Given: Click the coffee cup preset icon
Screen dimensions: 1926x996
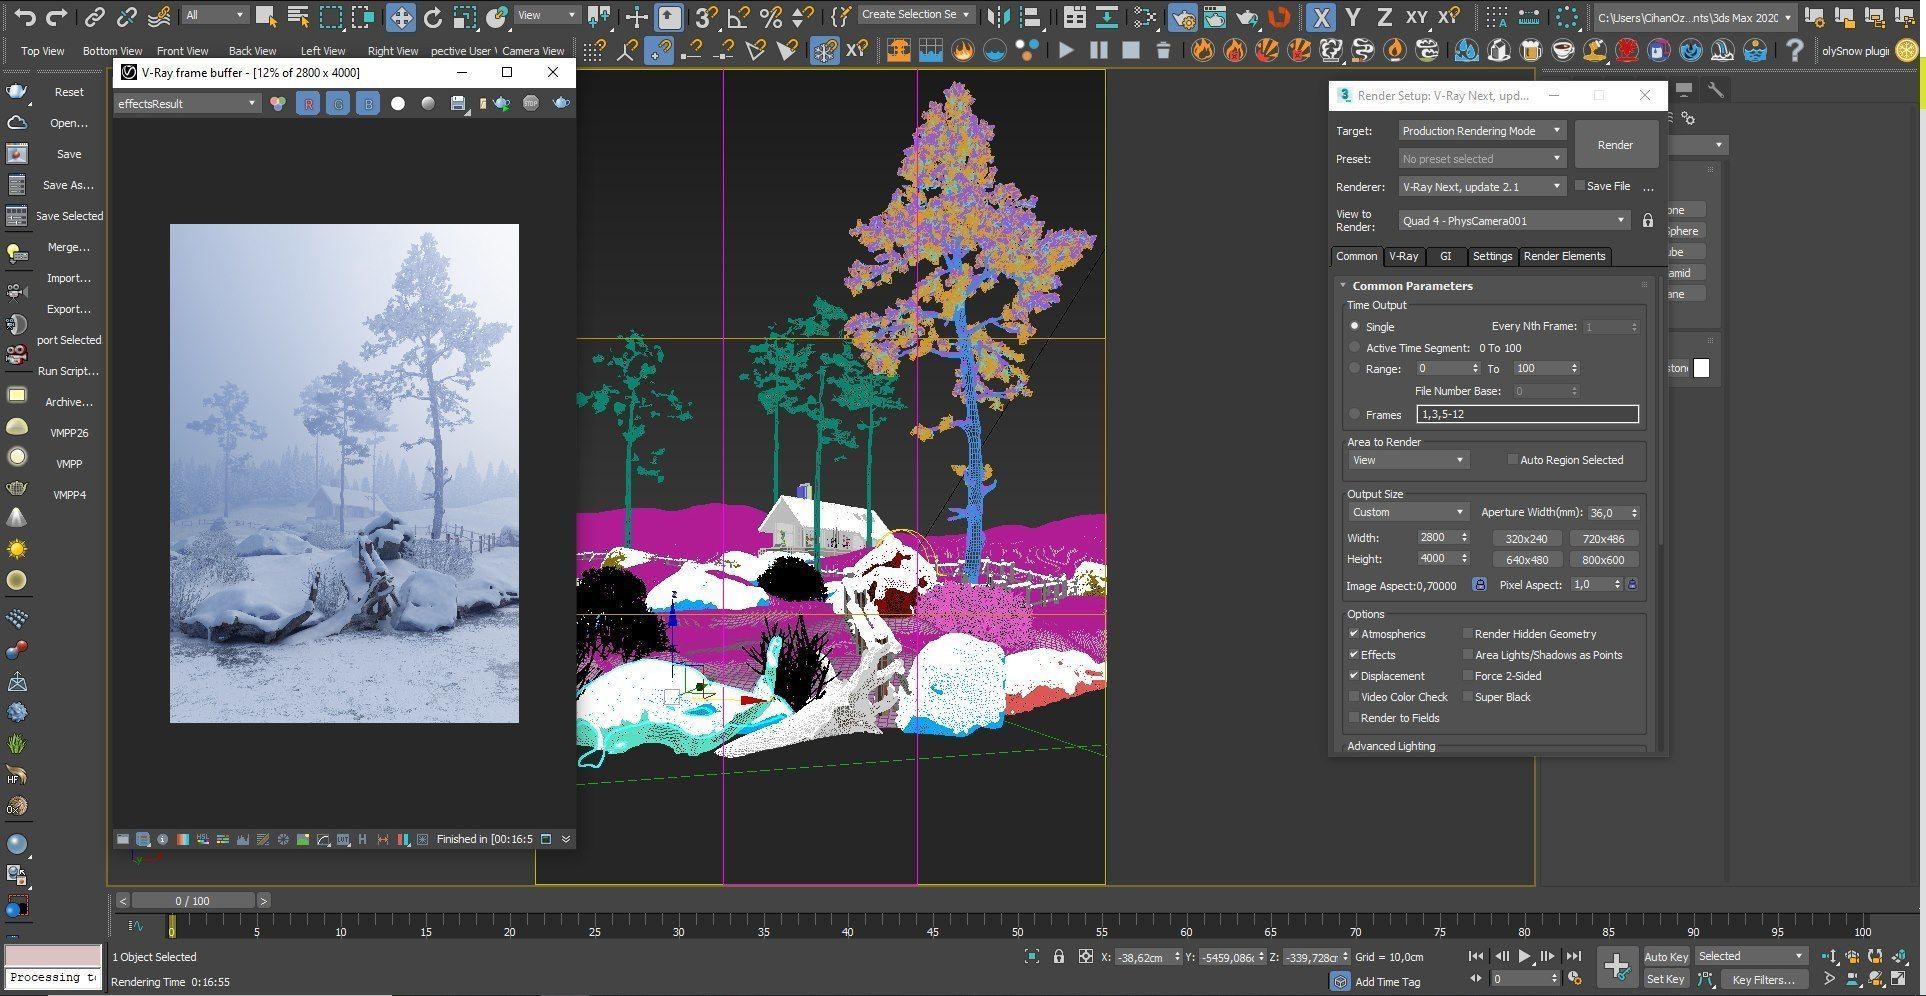Looking at the screenshot, I should coord(1562,50).
